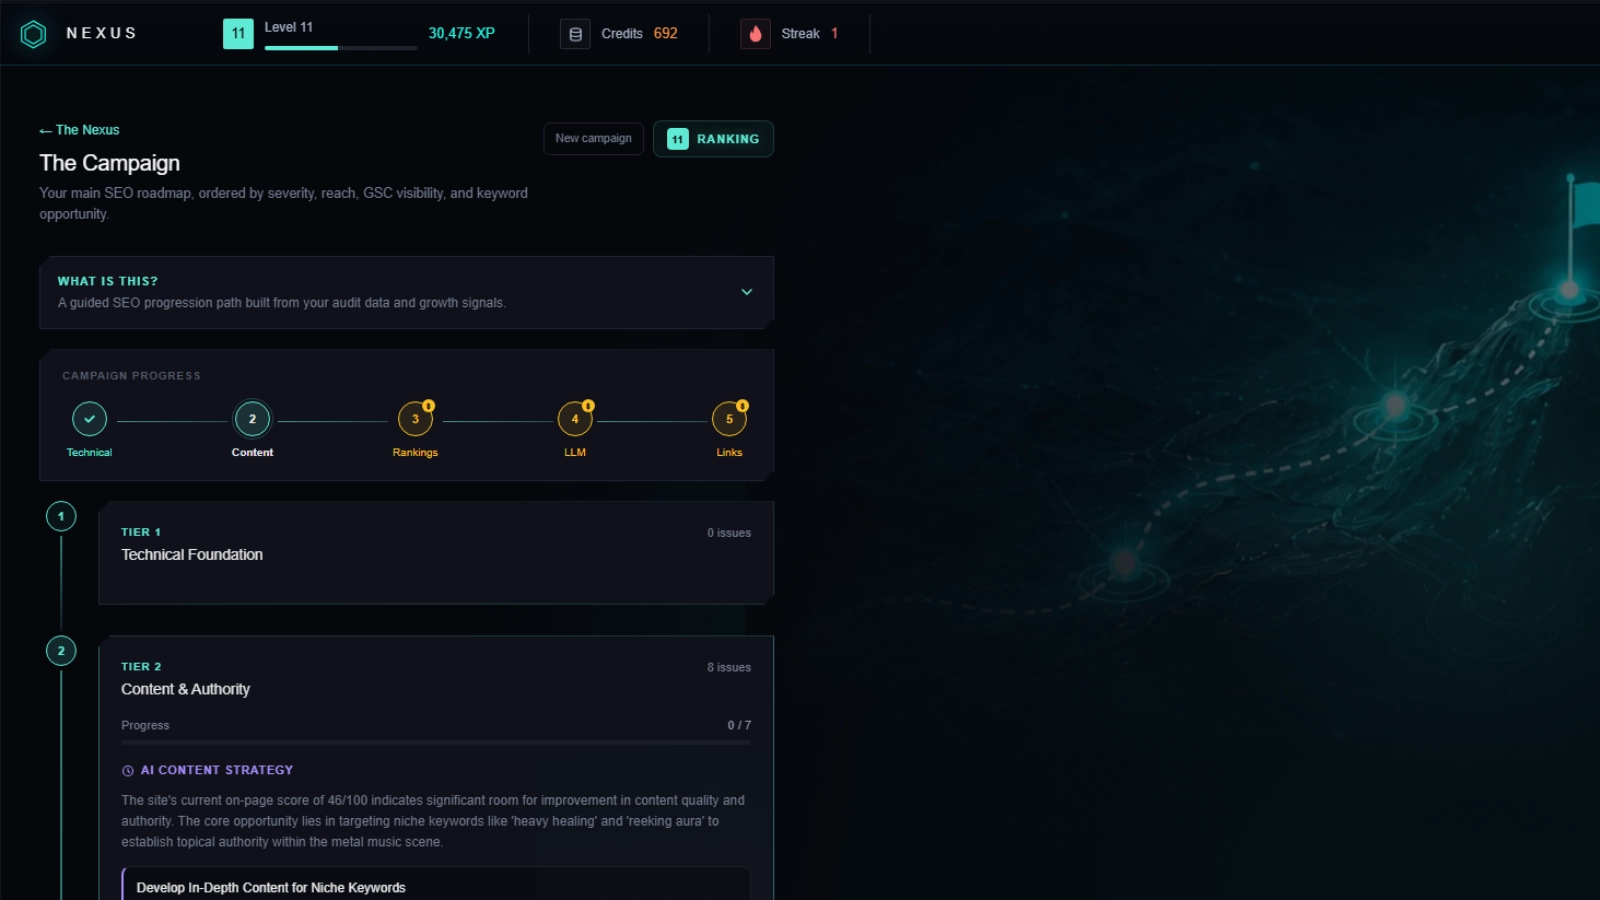Screen dimensions: 1600x900
Task: Click the 'WHAT IS THIS?' heading
Action: click(107, 282)
